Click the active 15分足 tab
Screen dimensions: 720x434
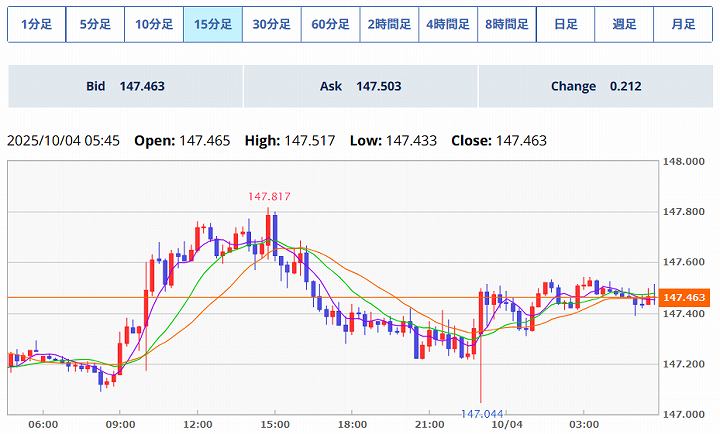pos(213,24)
